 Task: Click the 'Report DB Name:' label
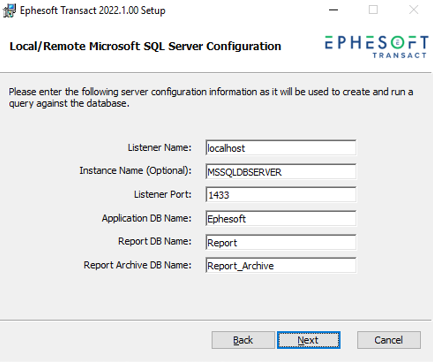[x=155, y=241]
